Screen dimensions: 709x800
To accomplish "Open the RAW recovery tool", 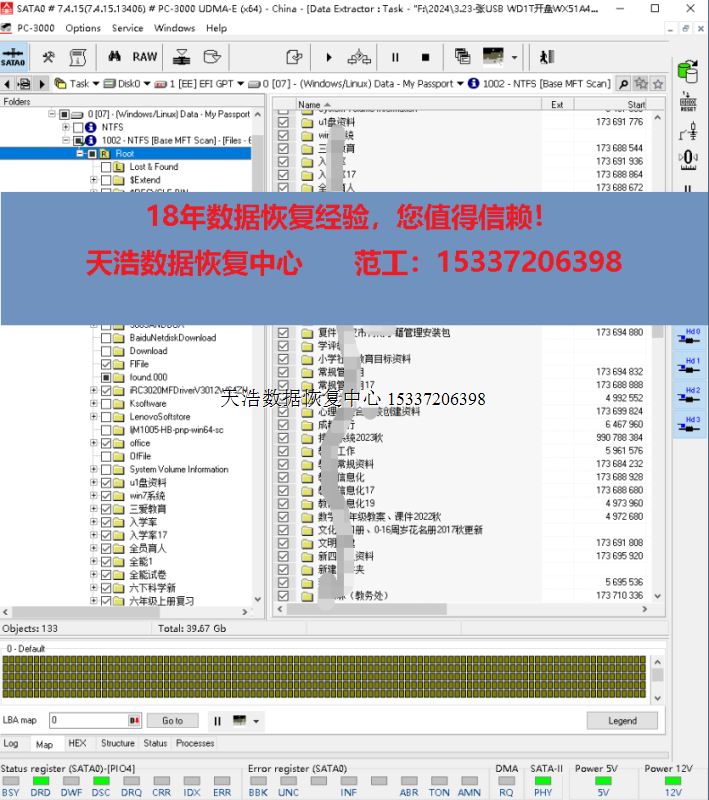I will coord(145,57).
